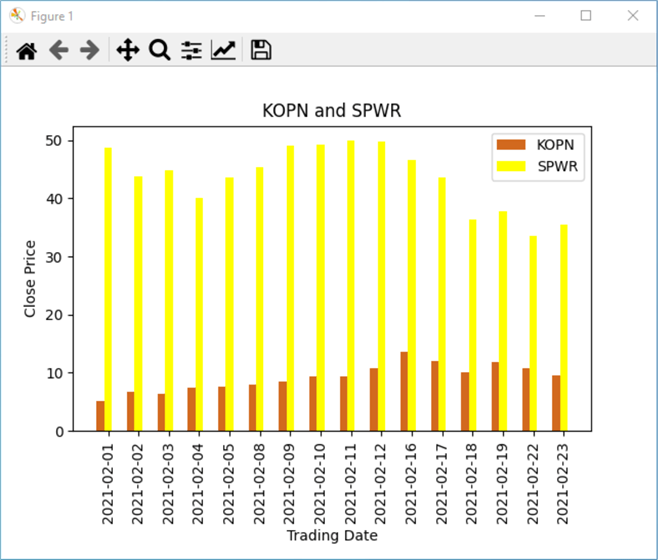Go forward to the next view

pyautogui.click(x=89, y=50)
